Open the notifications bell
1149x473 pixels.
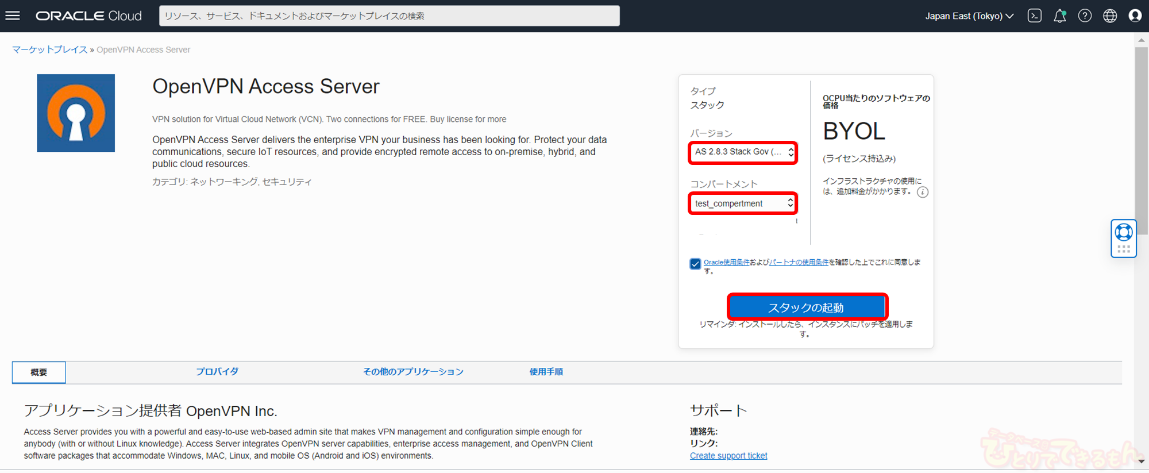click(x=1060, y=16)
